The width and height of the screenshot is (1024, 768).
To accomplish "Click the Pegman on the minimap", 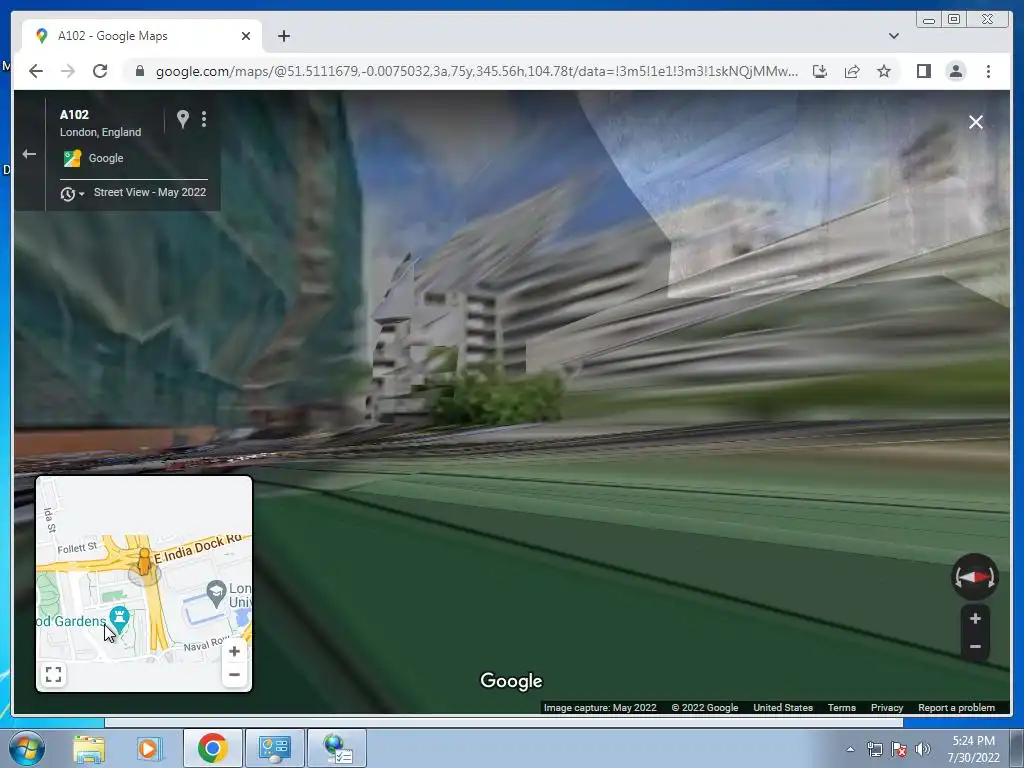I will click(x=144, y=563).
